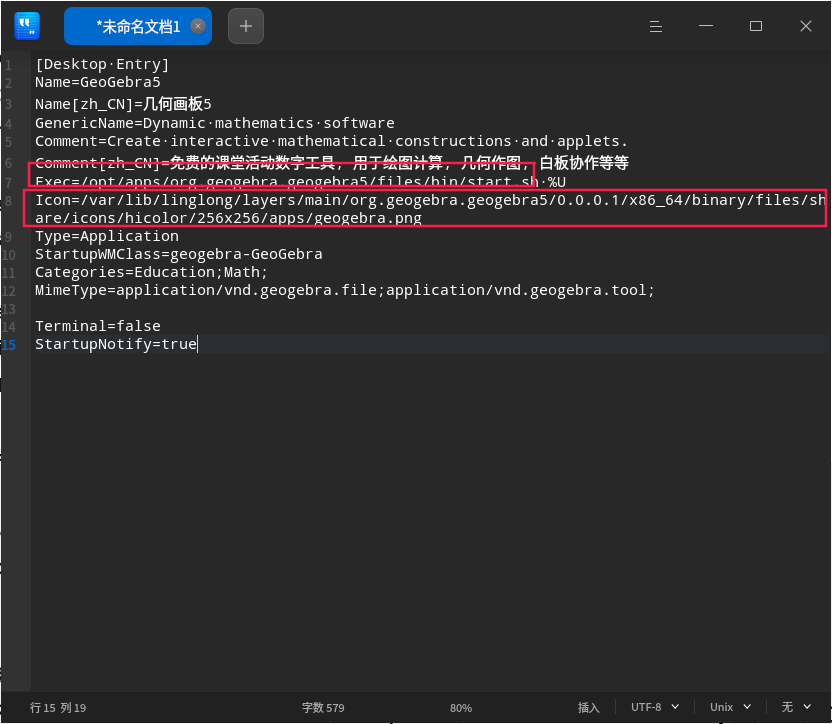This screenshot has height=724, width=832.
Task: Switch to the *未命名文档1 tab
Action: pos(138,26)
